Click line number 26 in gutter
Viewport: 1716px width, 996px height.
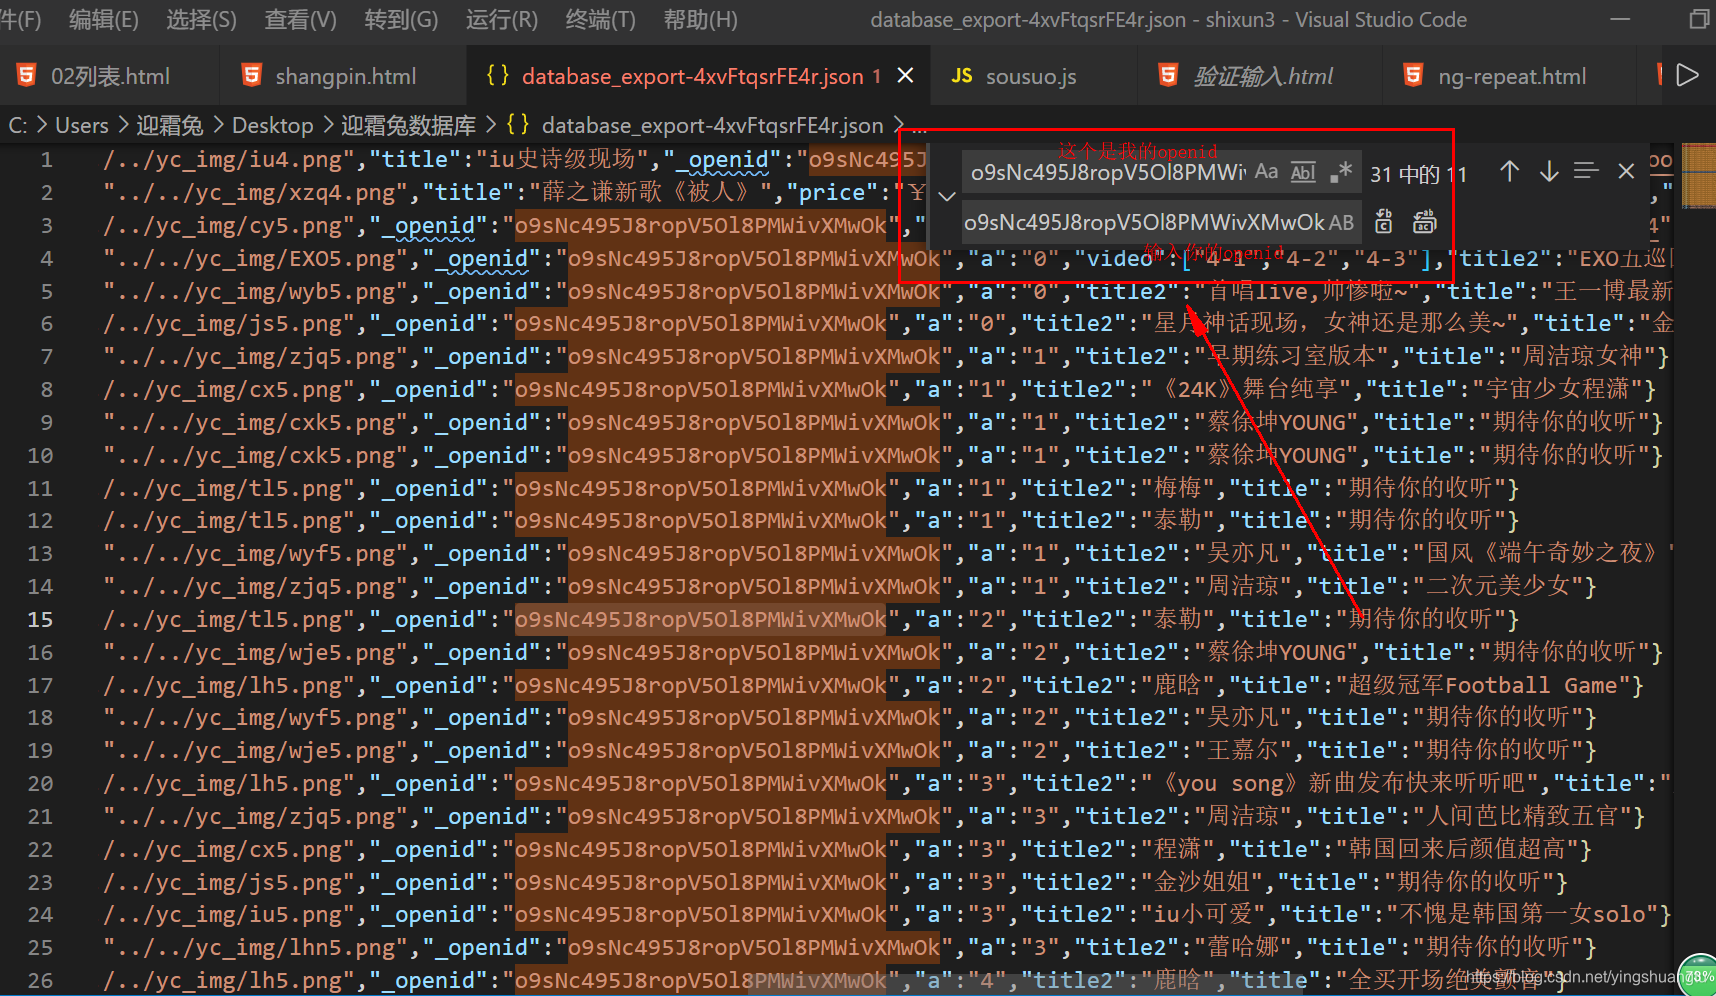tap(40, 981)
